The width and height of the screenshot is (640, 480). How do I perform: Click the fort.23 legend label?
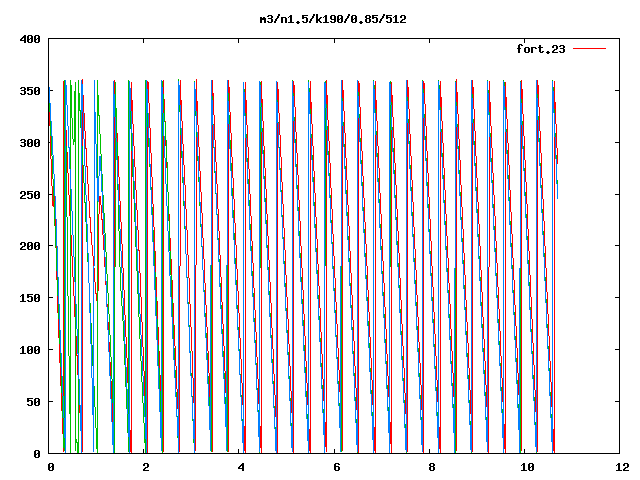pos(541,49)
